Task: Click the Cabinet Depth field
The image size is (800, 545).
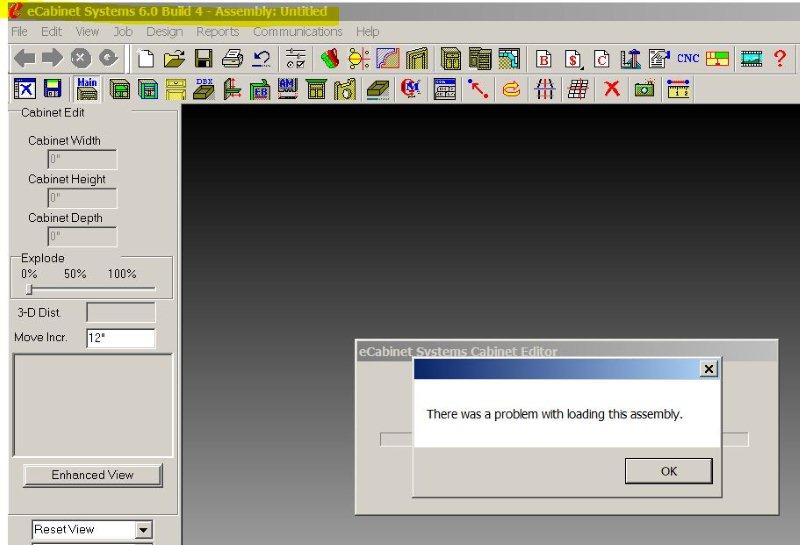Action: tap(82, 237)
